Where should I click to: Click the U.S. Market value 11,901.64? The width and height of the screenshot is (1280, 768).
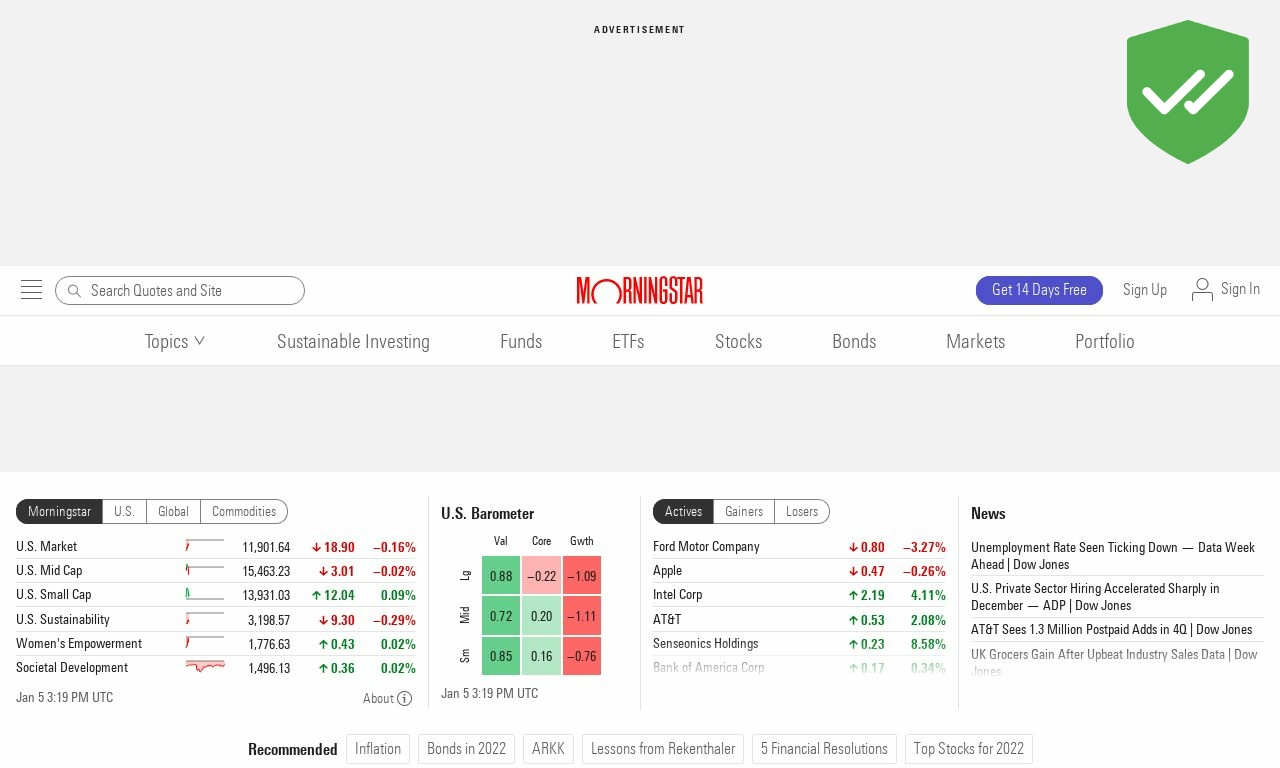[266, 547]
